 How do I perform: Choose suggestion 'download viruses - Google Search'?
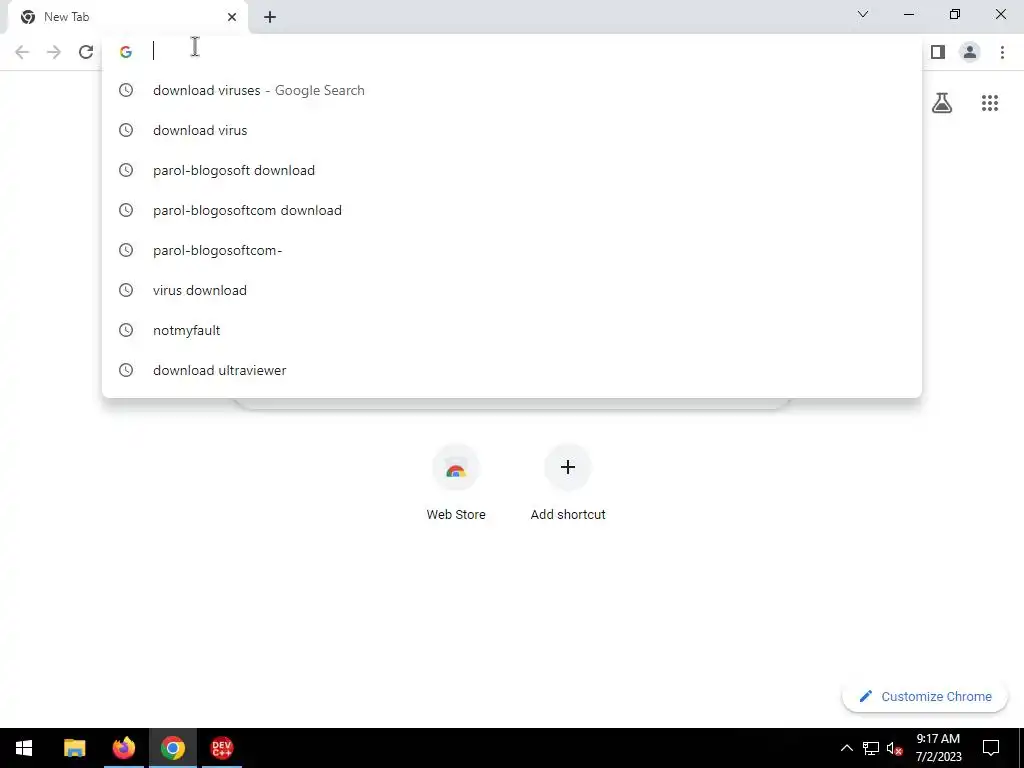pos(512,90)
